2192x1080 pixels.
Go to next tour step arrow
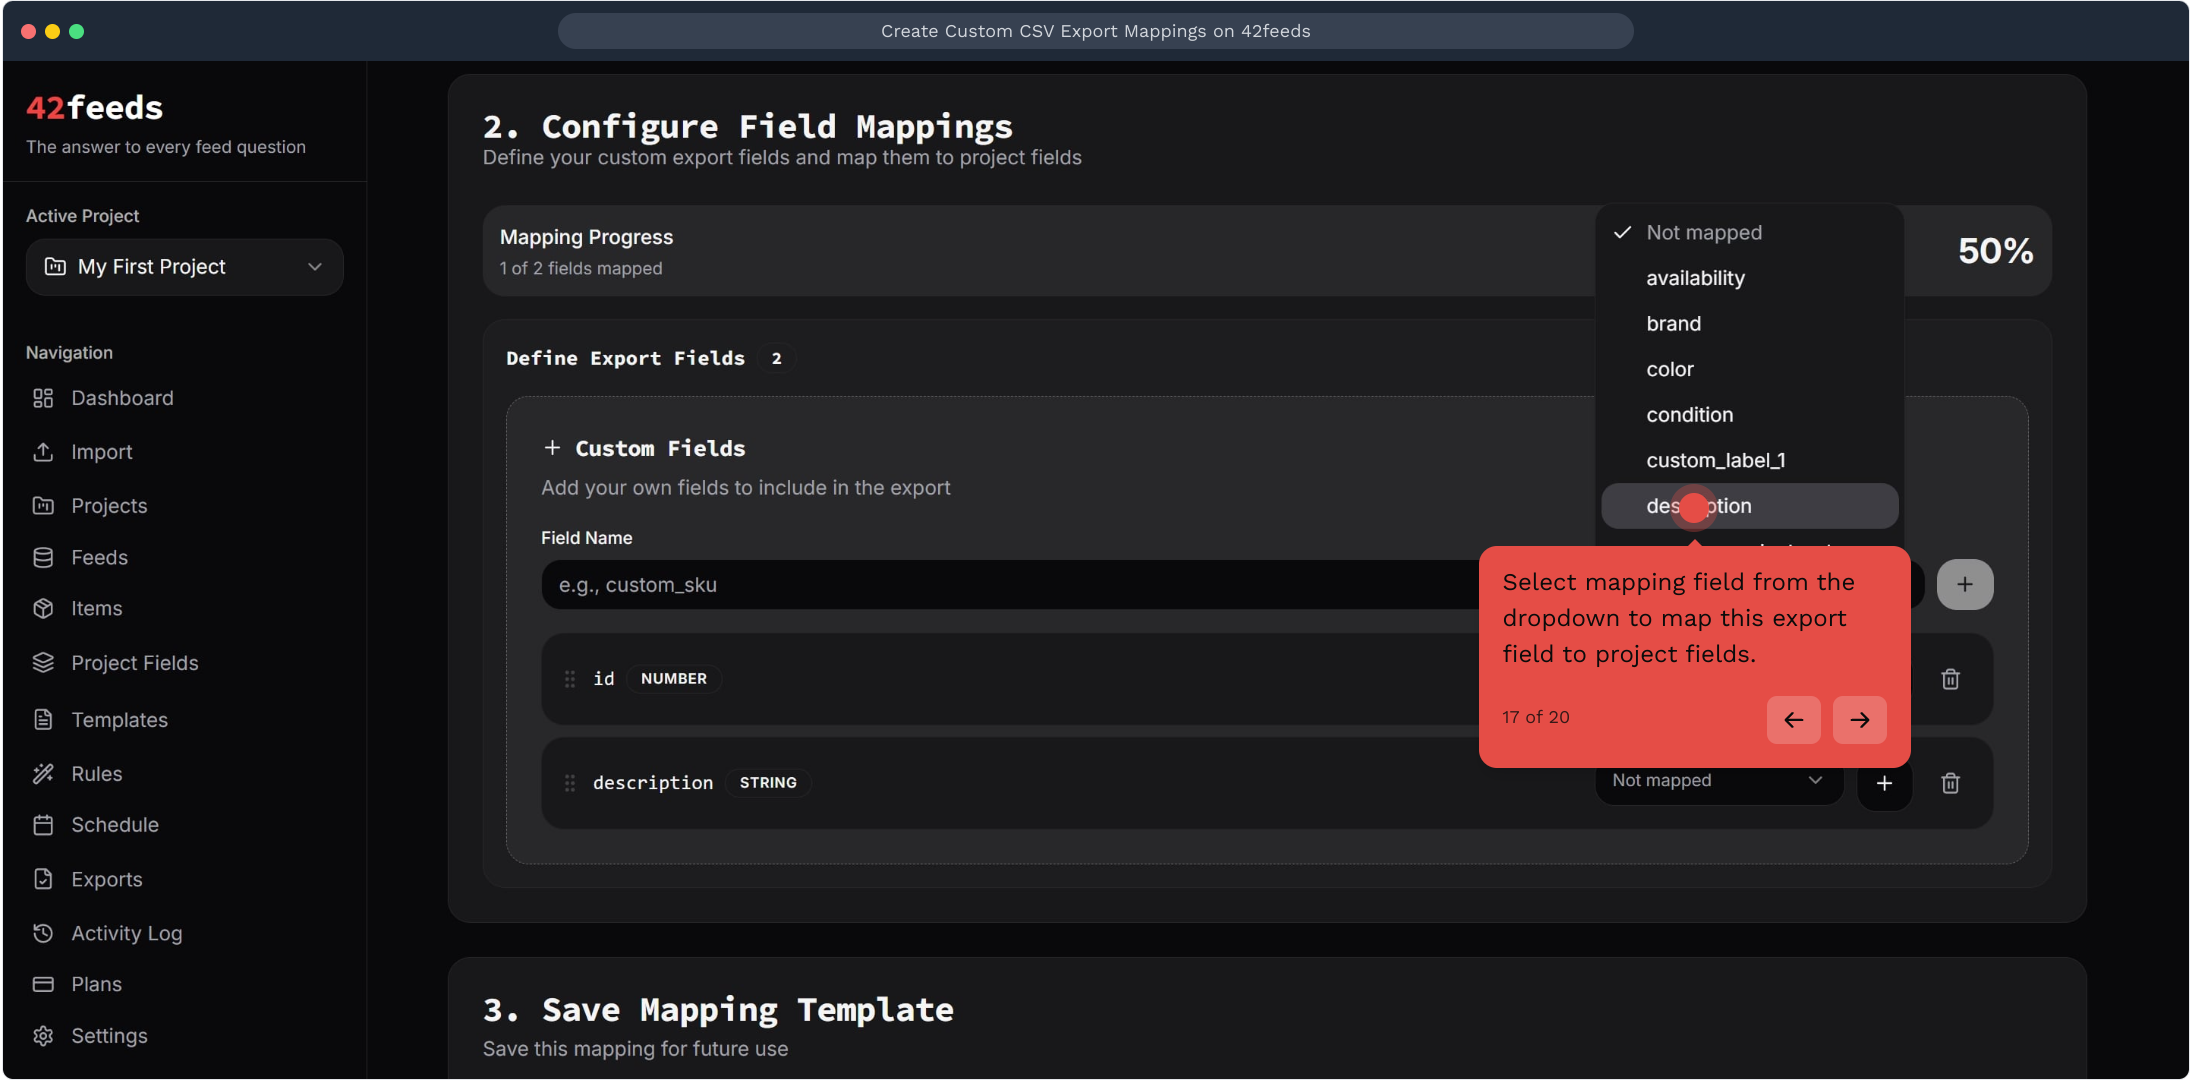[x=1859, y=720]
